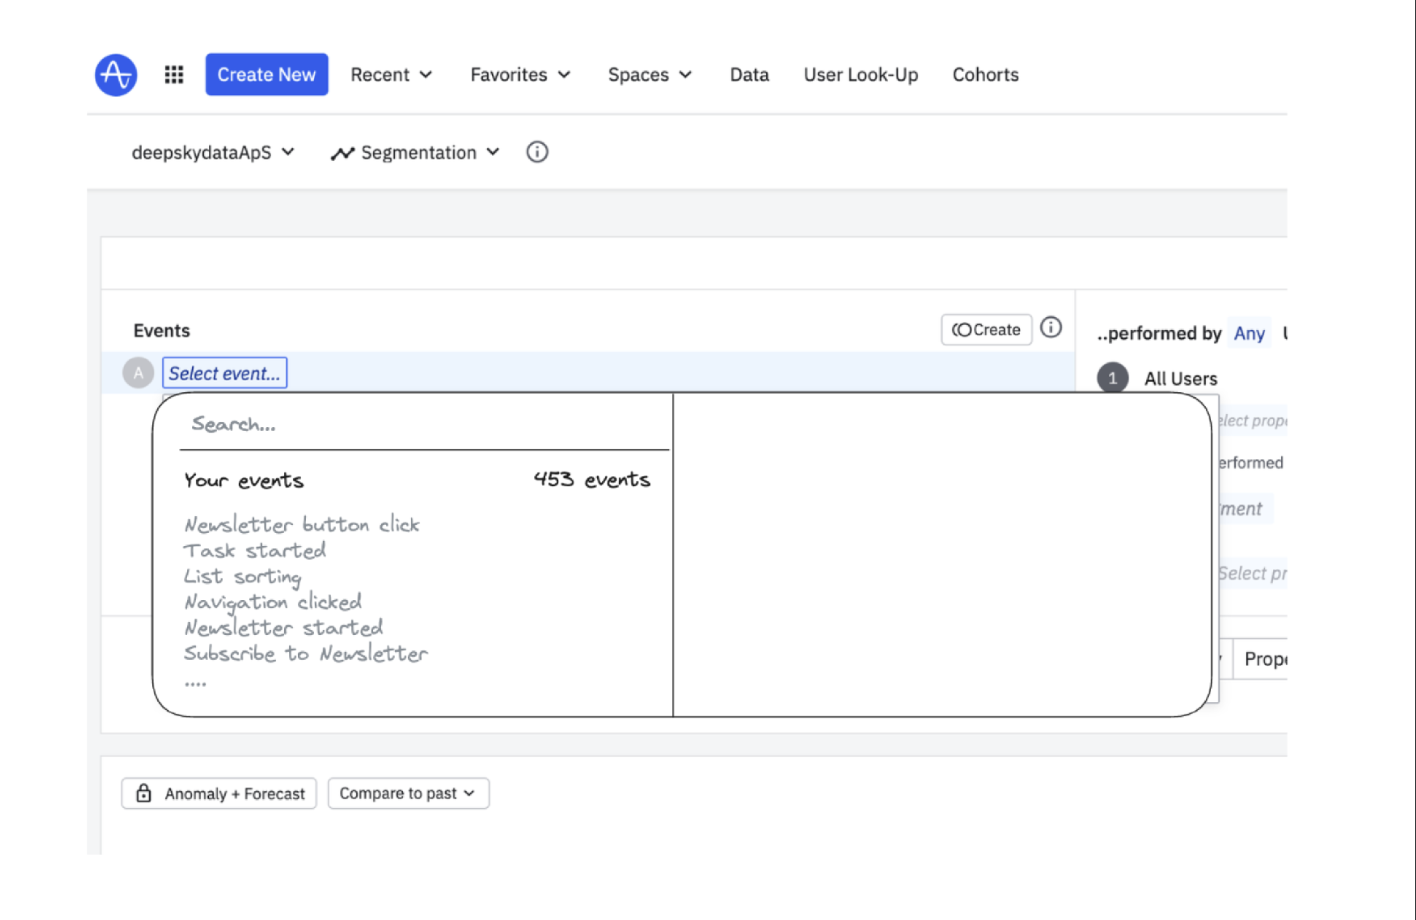Viewport: 1416px width, 920px height.
Task: Click the segment number 1 badge
Action: pos(1112,378)
